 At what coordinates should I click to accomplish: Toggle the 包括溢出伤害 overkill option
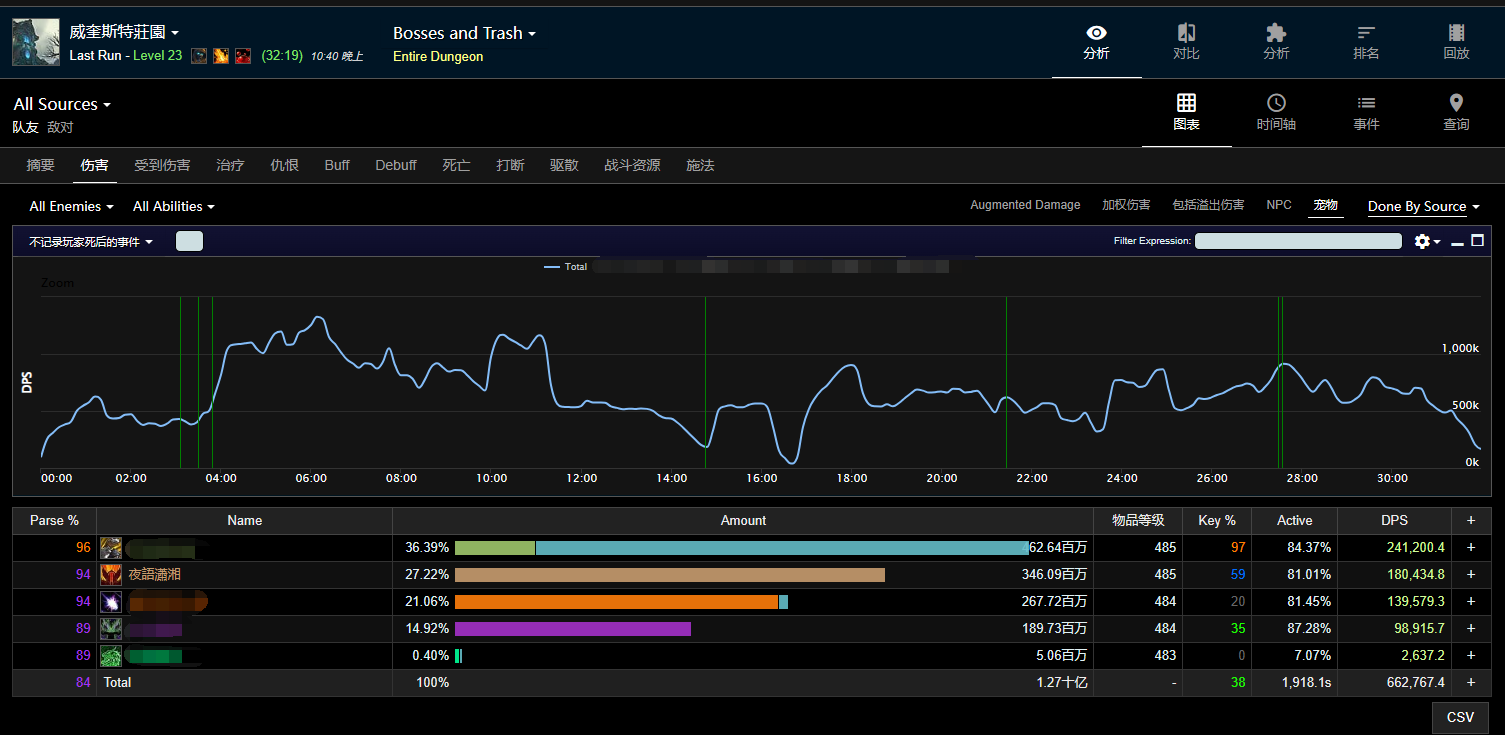click(x=1208, y=205)
